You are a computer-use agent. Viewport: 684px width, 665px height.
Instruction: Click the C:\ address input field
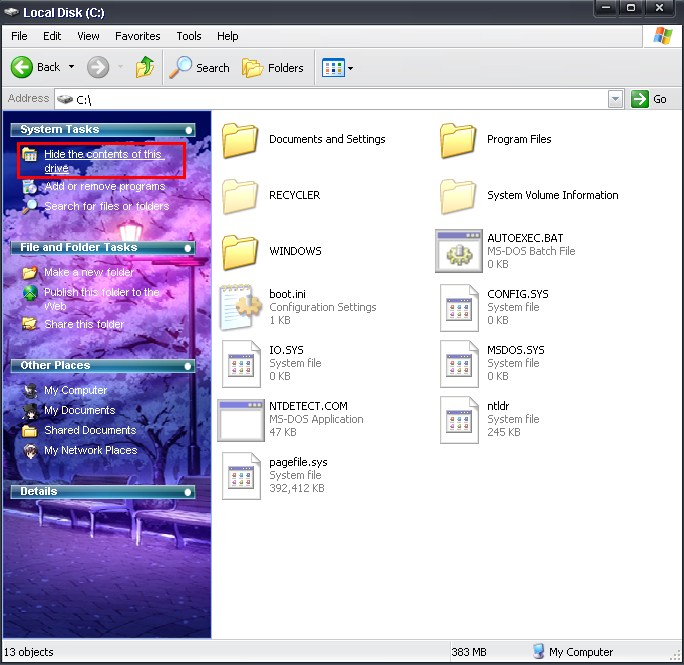(x=332, y=99)
